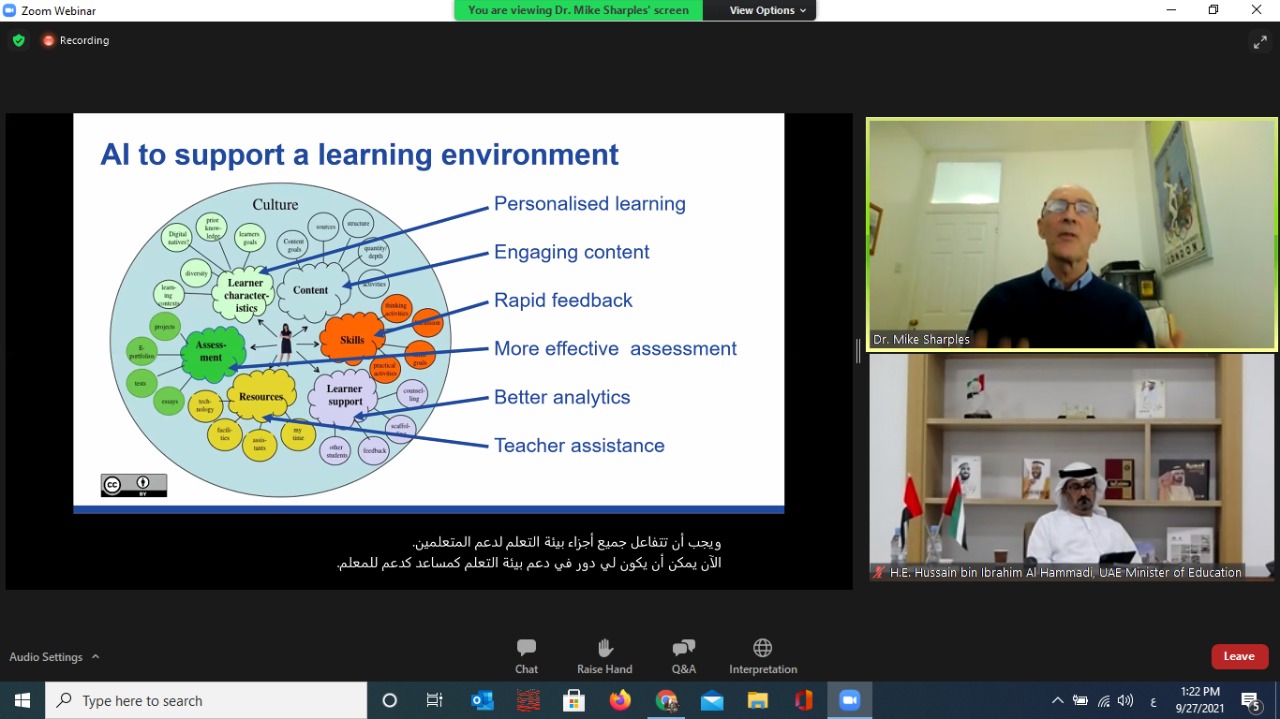The width and height of the screenshot is (1280, 719).
Task: Open the Interpretation language globe
Action: pyautogui.click(x=762, y=655)
